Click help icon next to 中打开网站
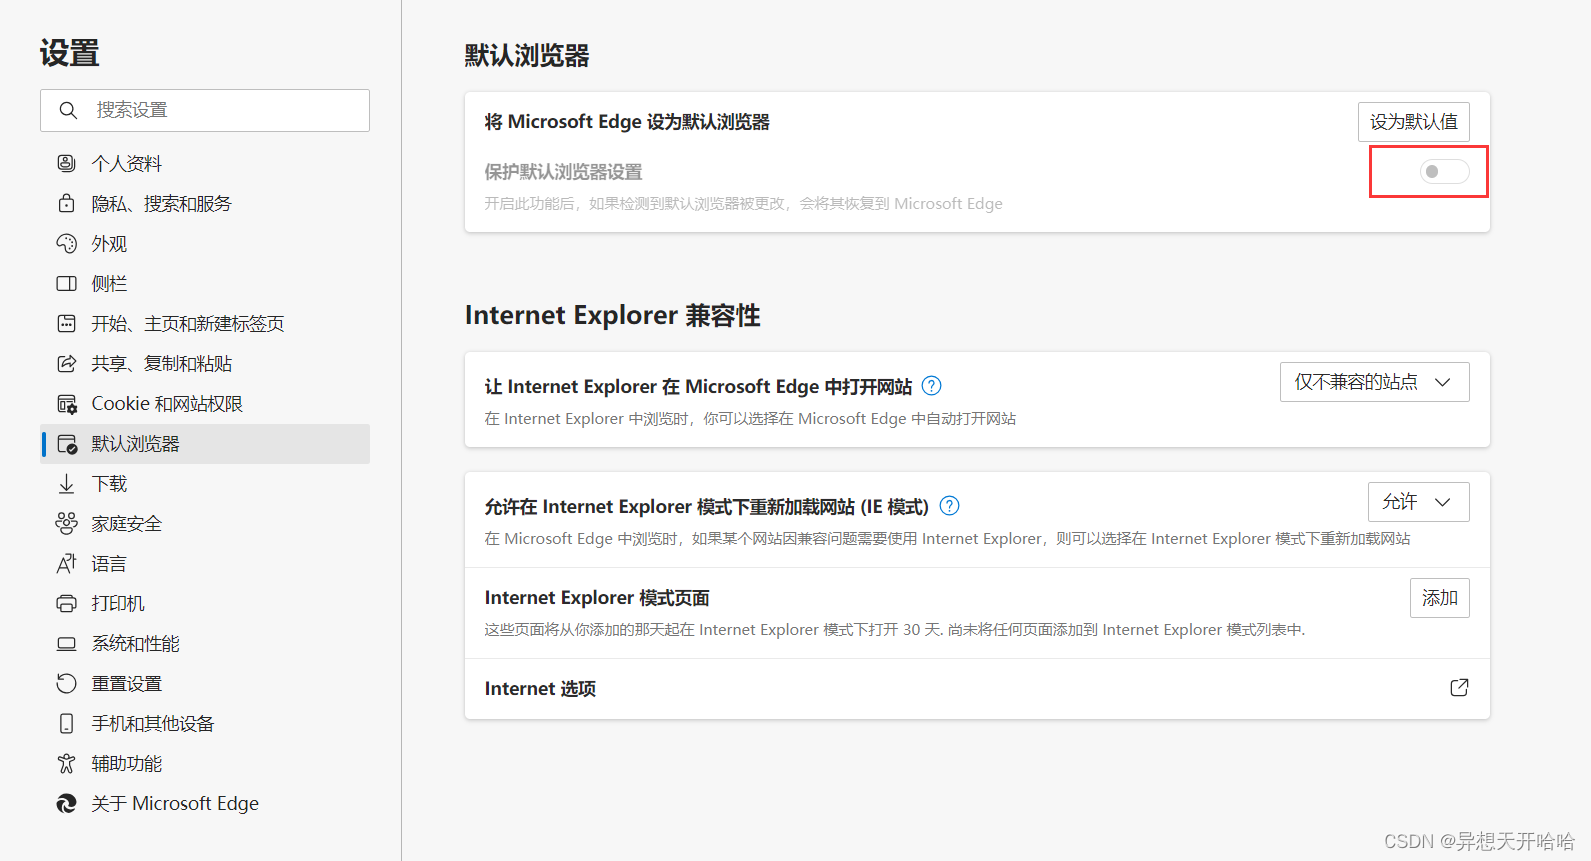Screen dimensions: 1591x861 [931, 386]
